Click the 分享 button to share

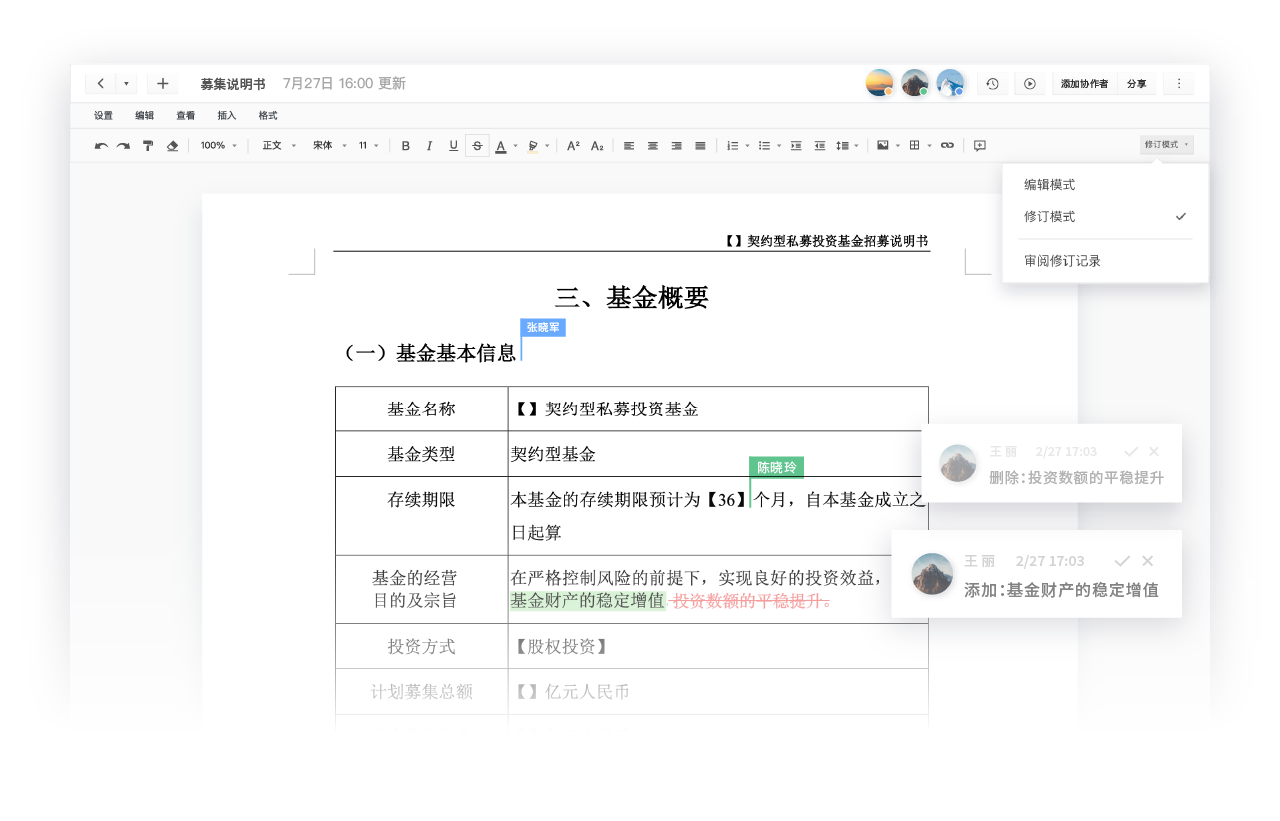click(1136, 83)
